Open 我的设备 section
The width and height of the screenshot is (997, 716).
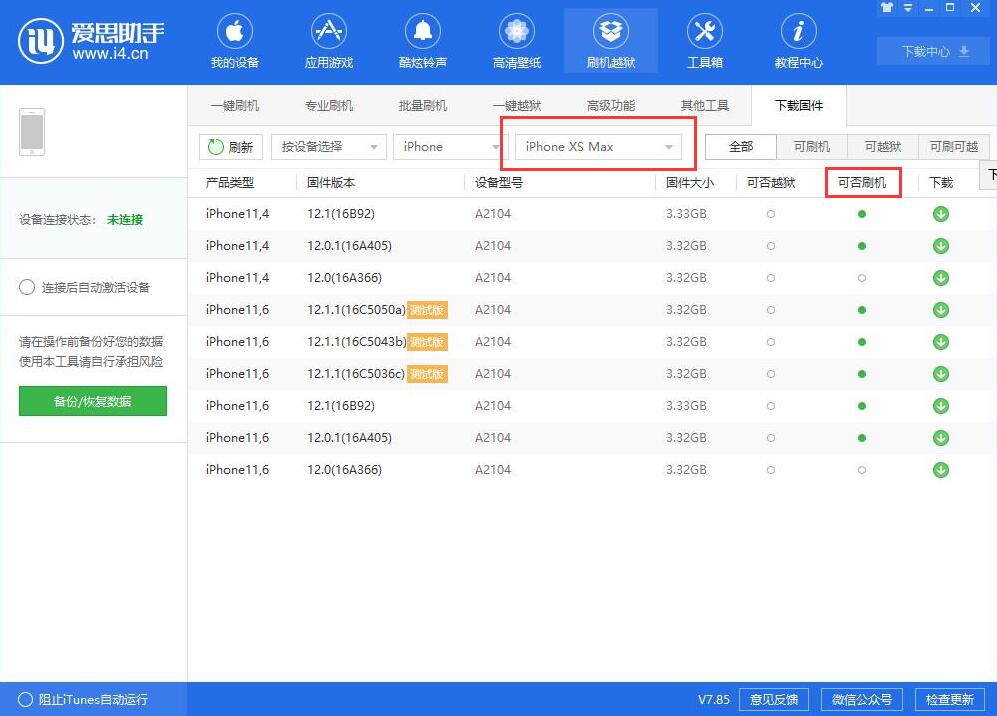234,40
